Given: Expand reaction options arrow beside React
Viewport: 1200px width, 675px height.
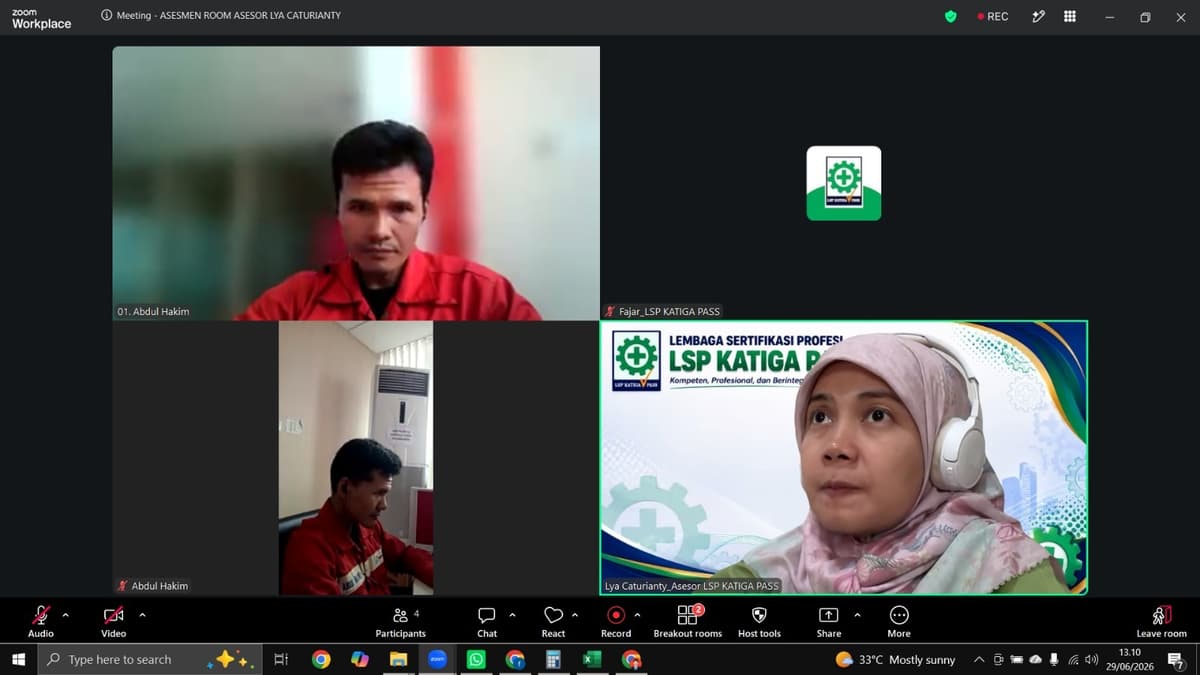Looking at the screenshot, I should (575, 615).
